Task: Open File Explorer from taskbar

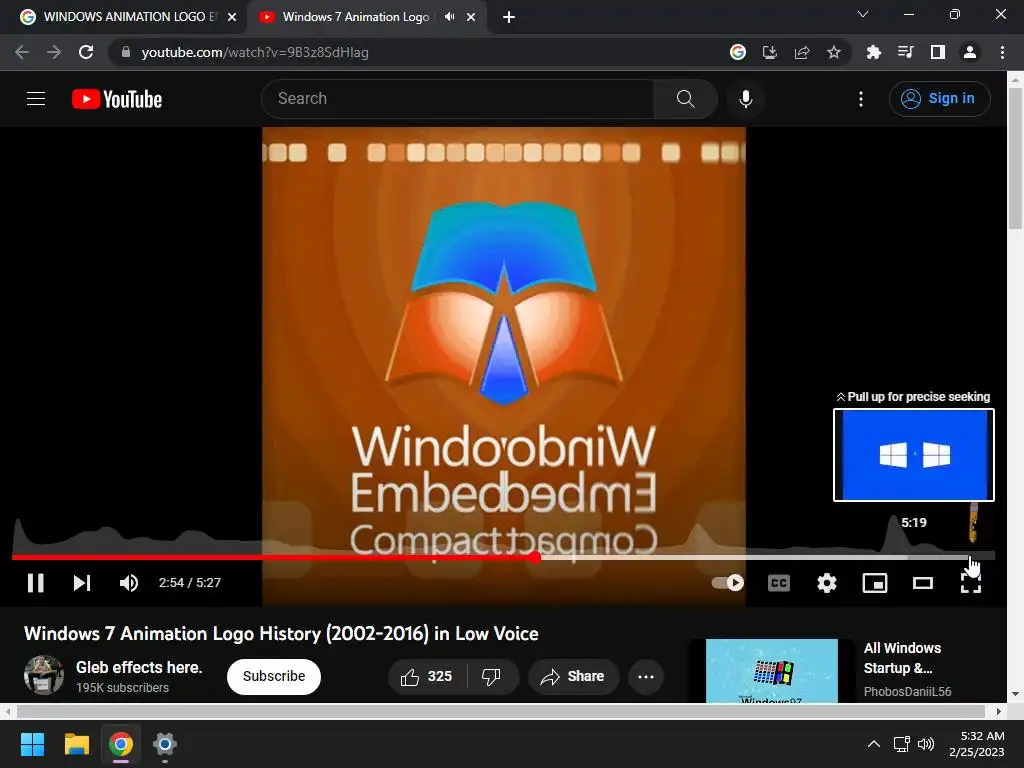Action: pos(76,744)
